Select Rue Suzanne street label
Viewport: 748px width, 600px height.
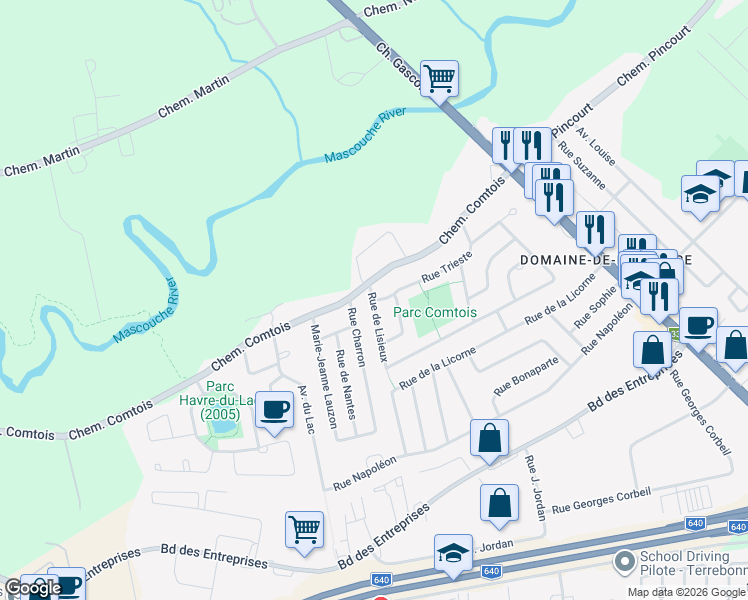pos(582,165)
